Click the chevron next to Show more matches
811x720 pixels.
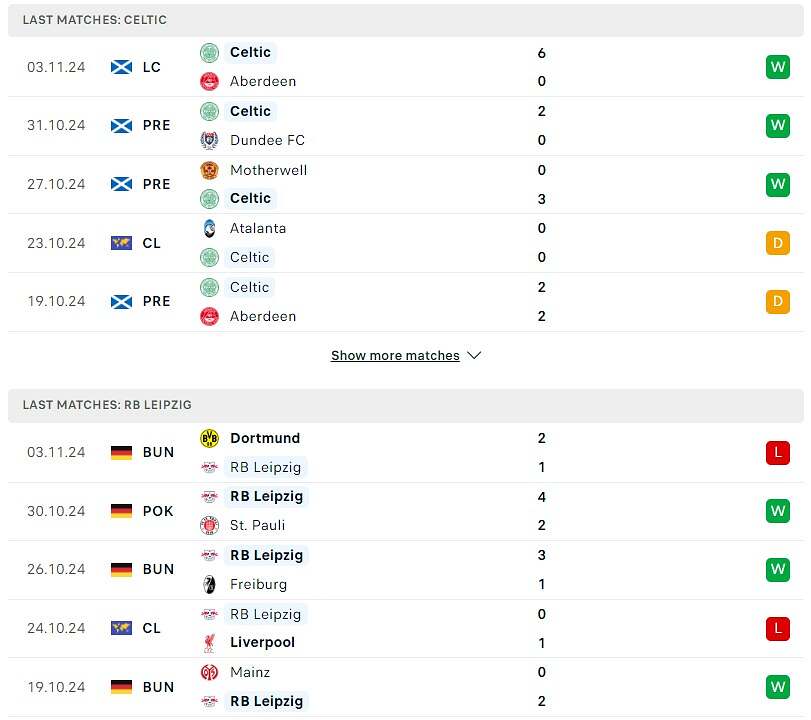point(474,356)
